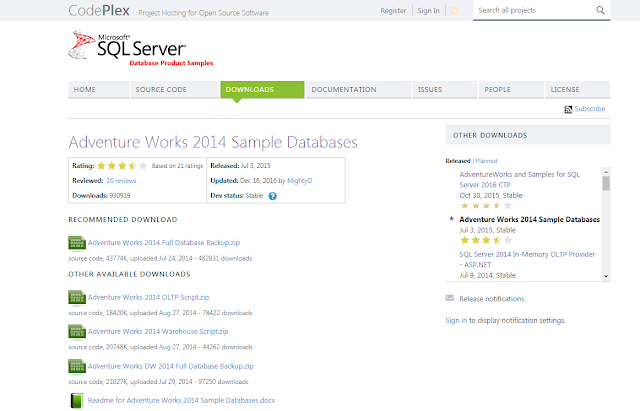Click scroll up arrow in Other Downloads list

[606, 171]
